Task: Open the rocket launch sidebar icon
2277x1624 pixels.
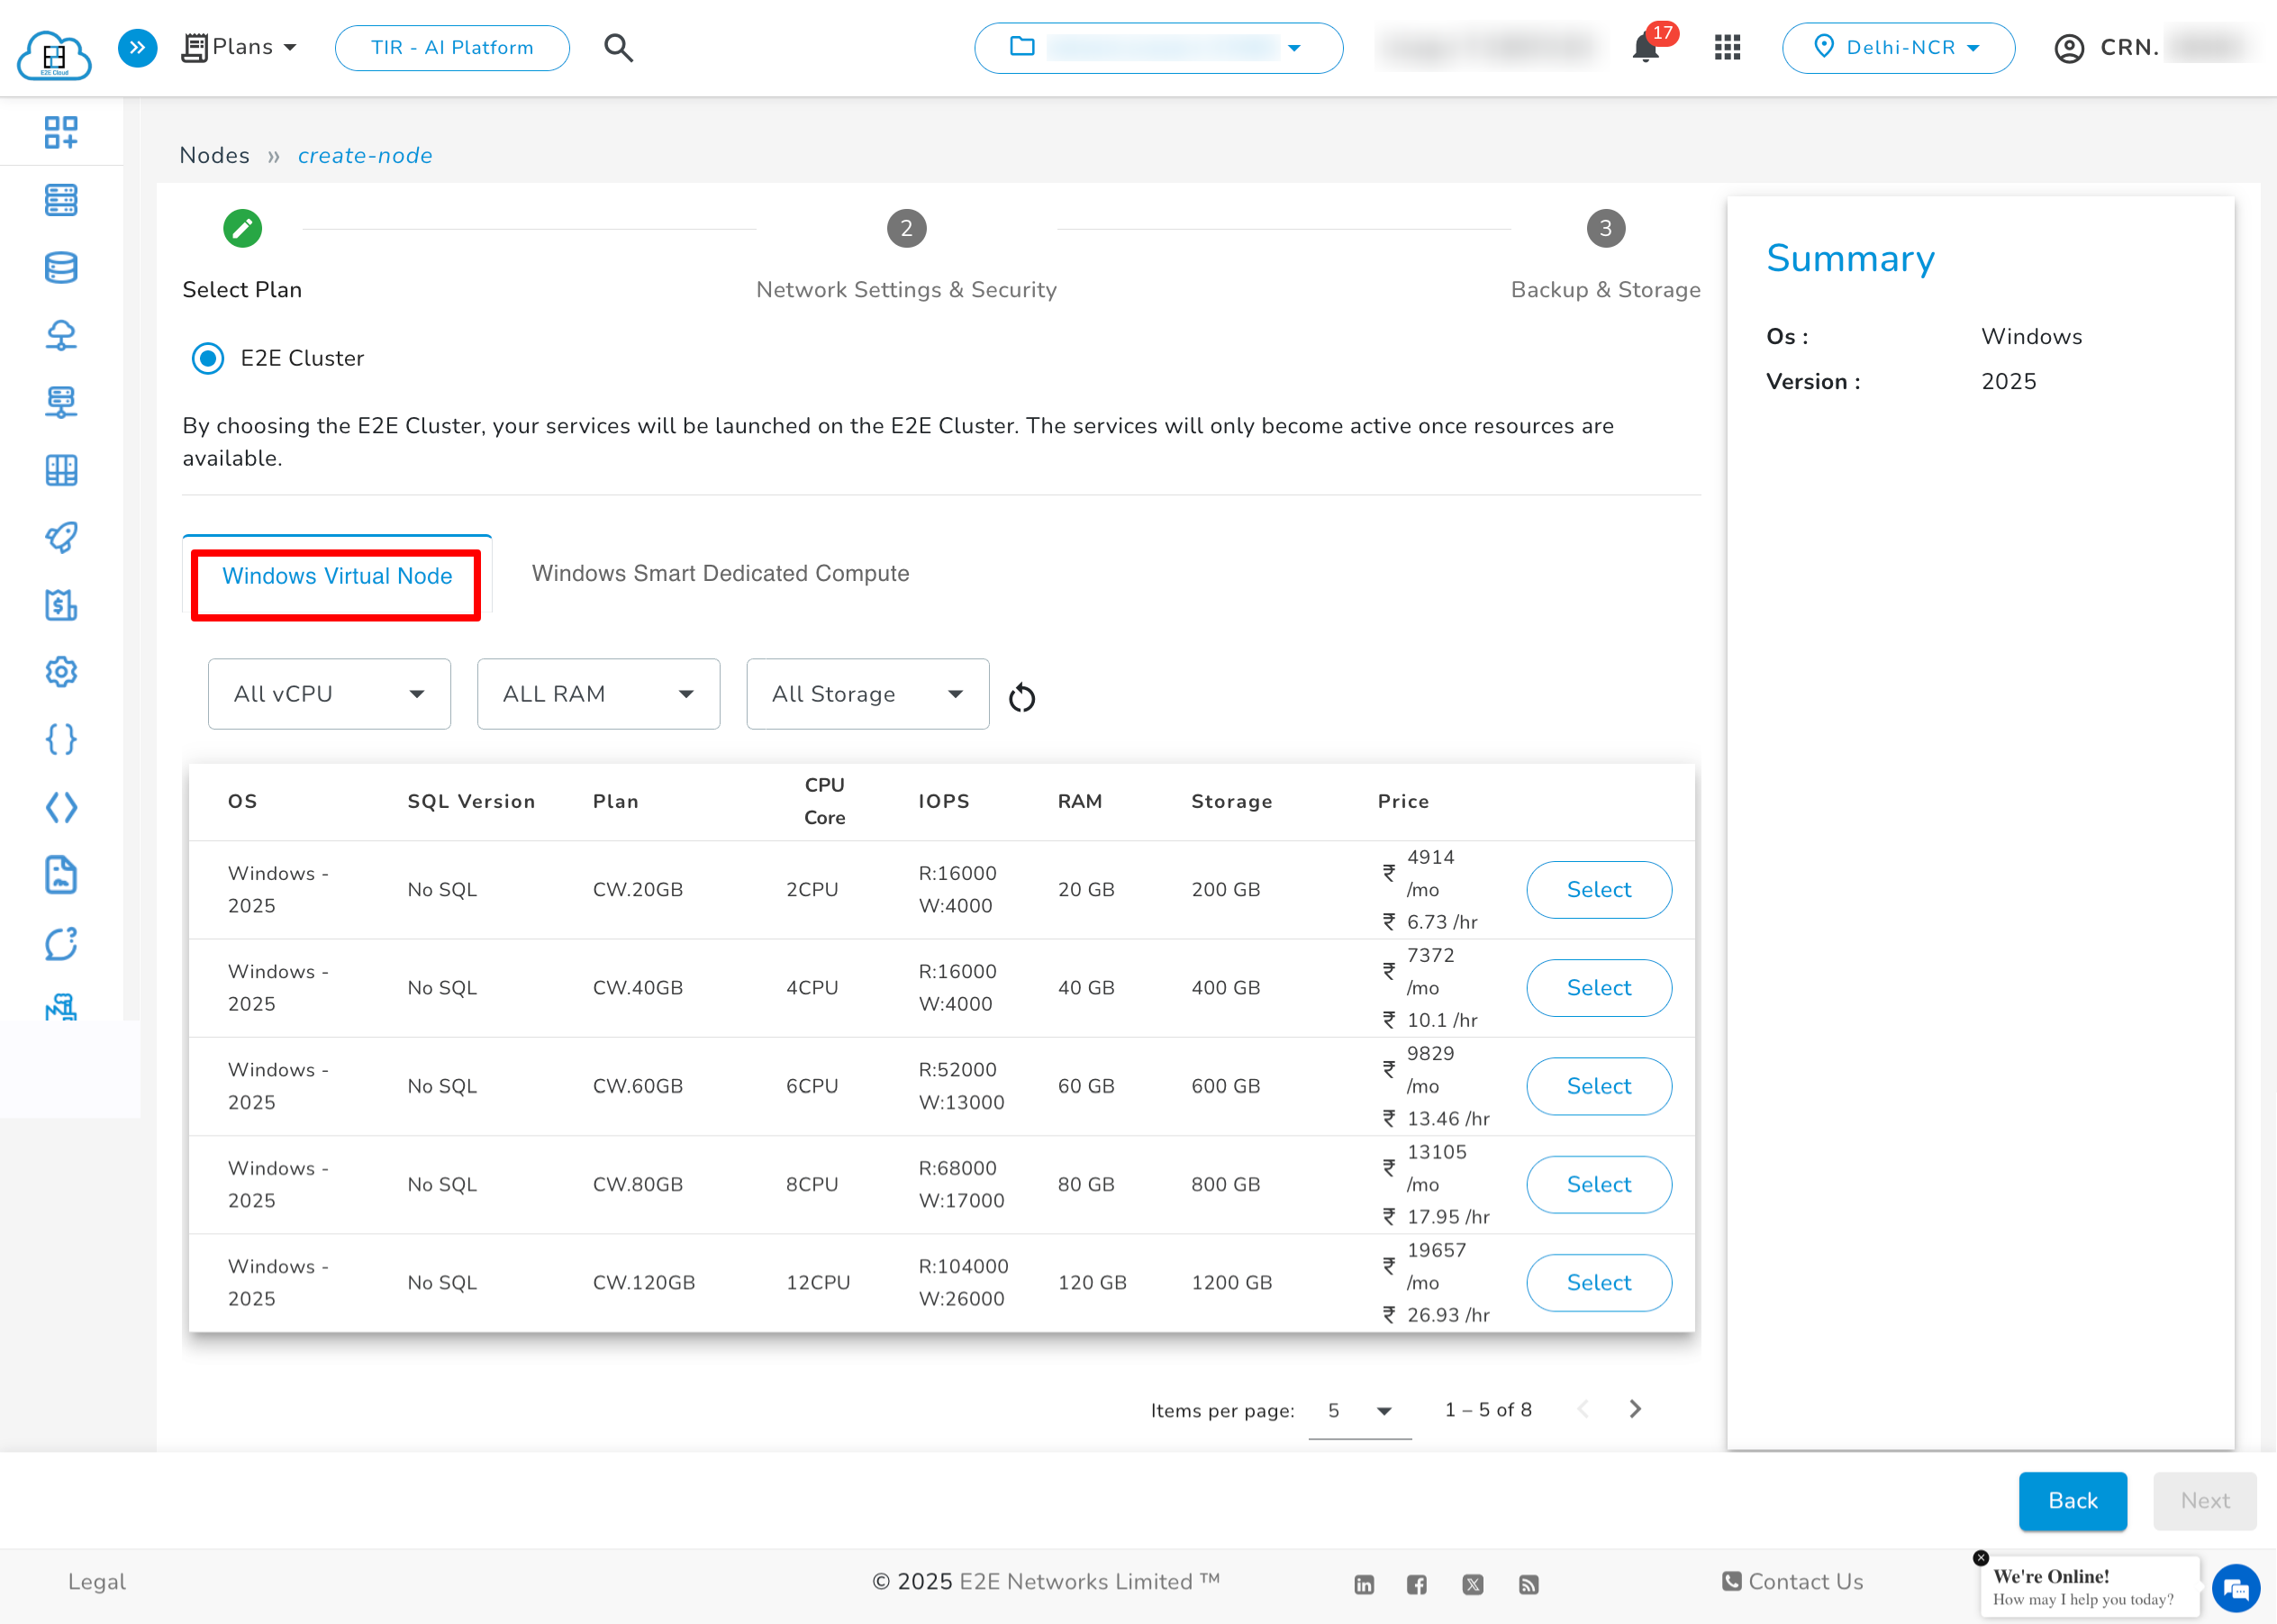Action: 61,537
